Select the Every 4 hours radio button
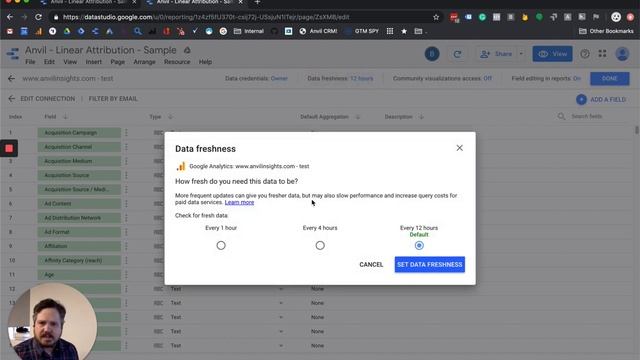Viewport: 640px width, 360px height. coord(320,245)
